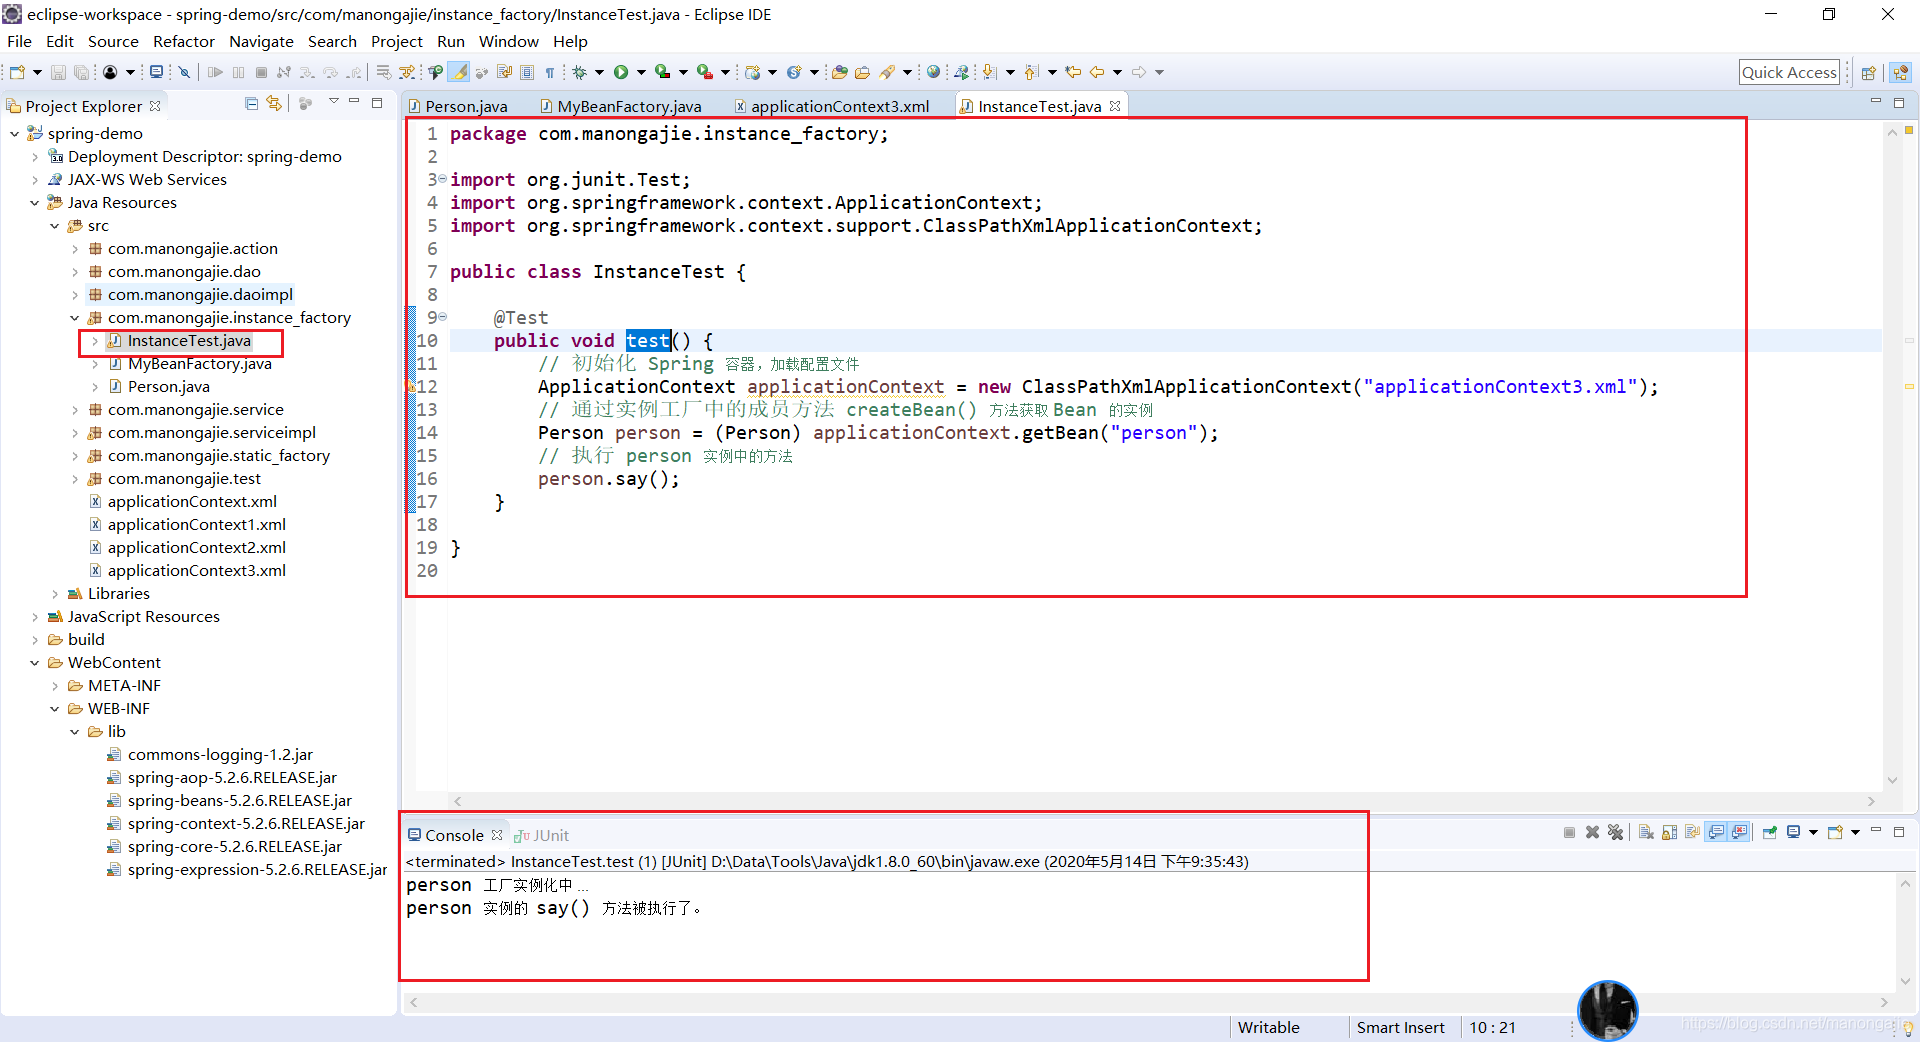This screenshot has height=1042, width=1920.
Task: Click the Save icon in the toolbar
Action: (58, 72)
